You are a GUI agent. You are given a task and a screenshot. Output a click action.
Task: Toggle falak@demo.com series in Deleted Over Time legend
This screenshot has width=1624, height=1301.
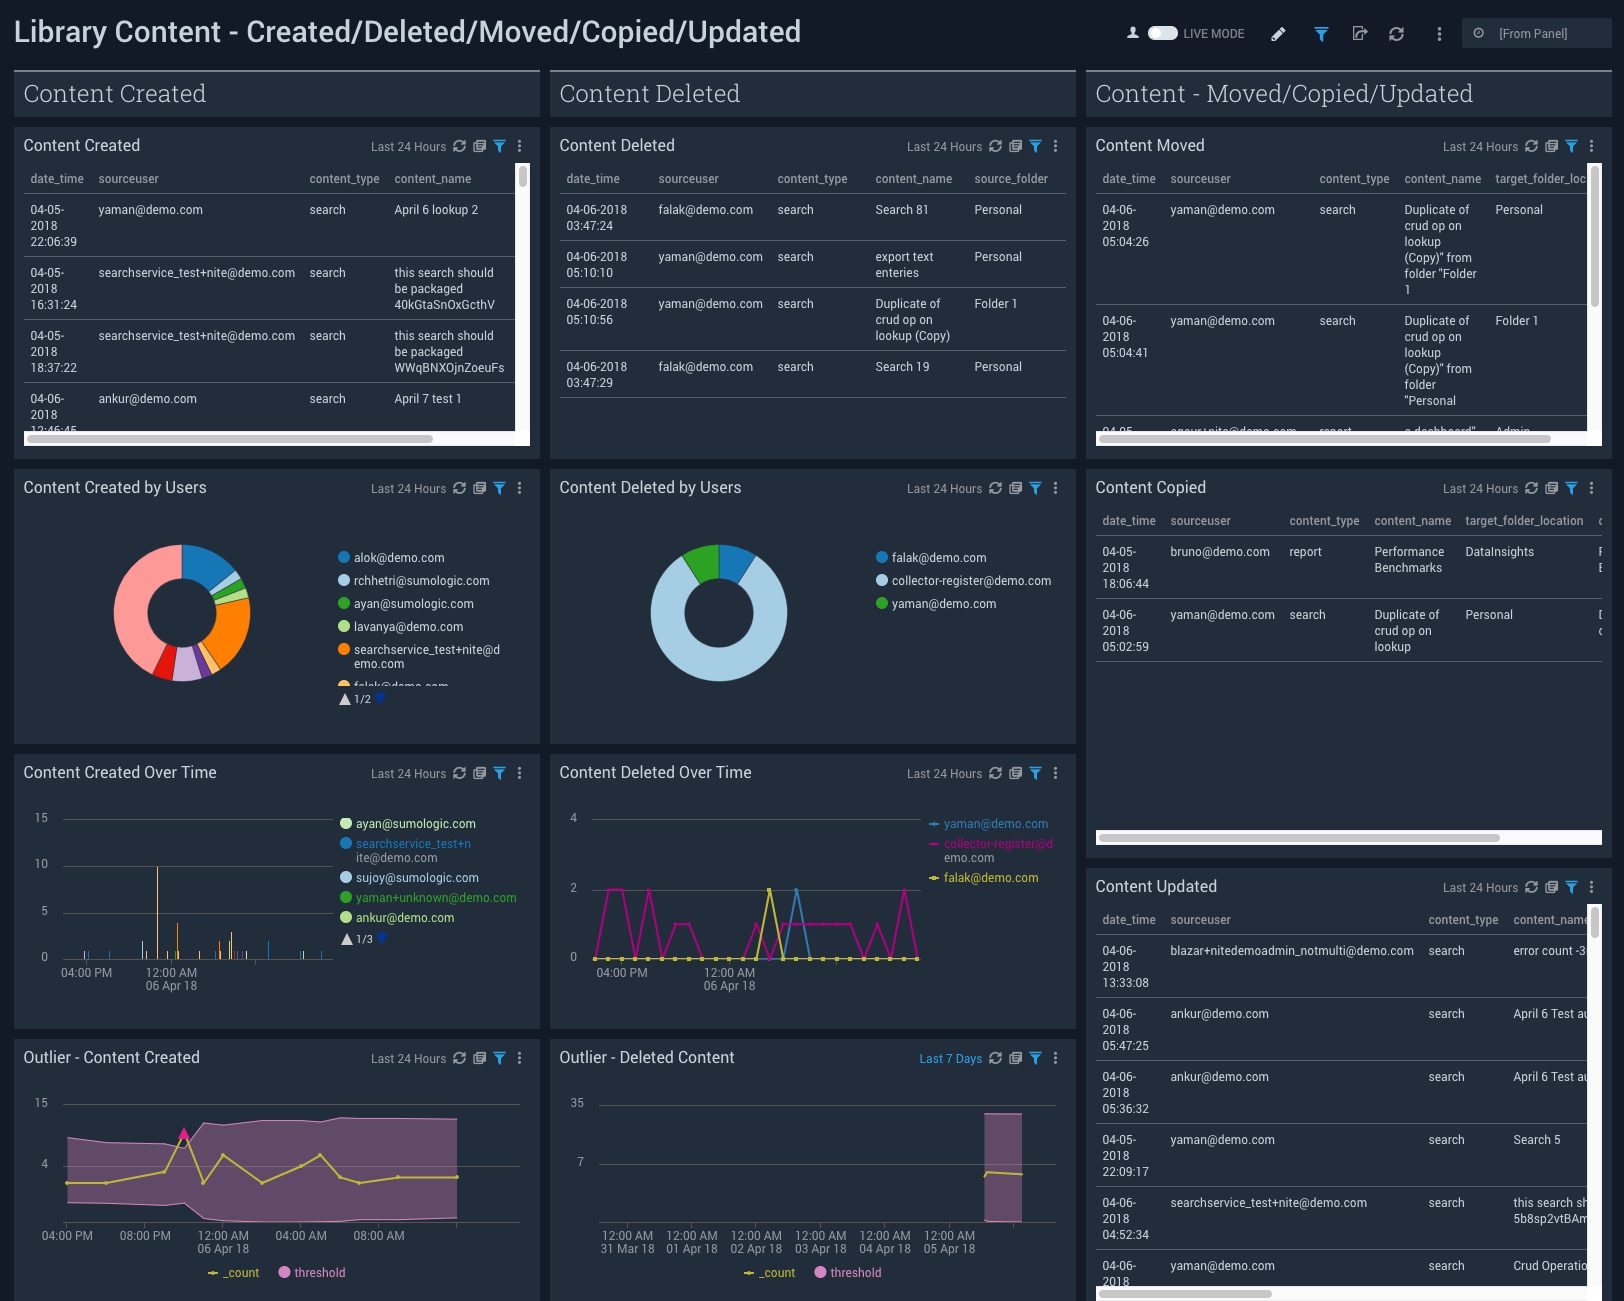tap(990, 878)
